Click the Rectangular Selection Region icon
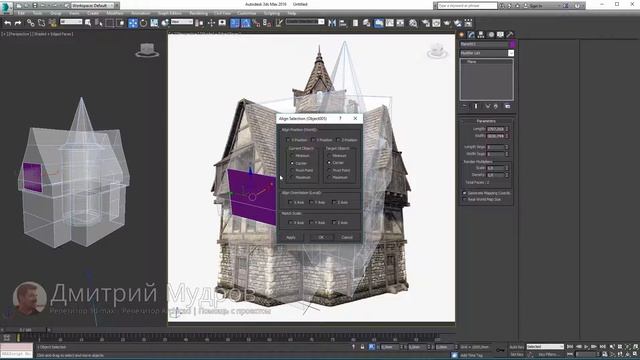640x360 pixels. tap(109, 23)
